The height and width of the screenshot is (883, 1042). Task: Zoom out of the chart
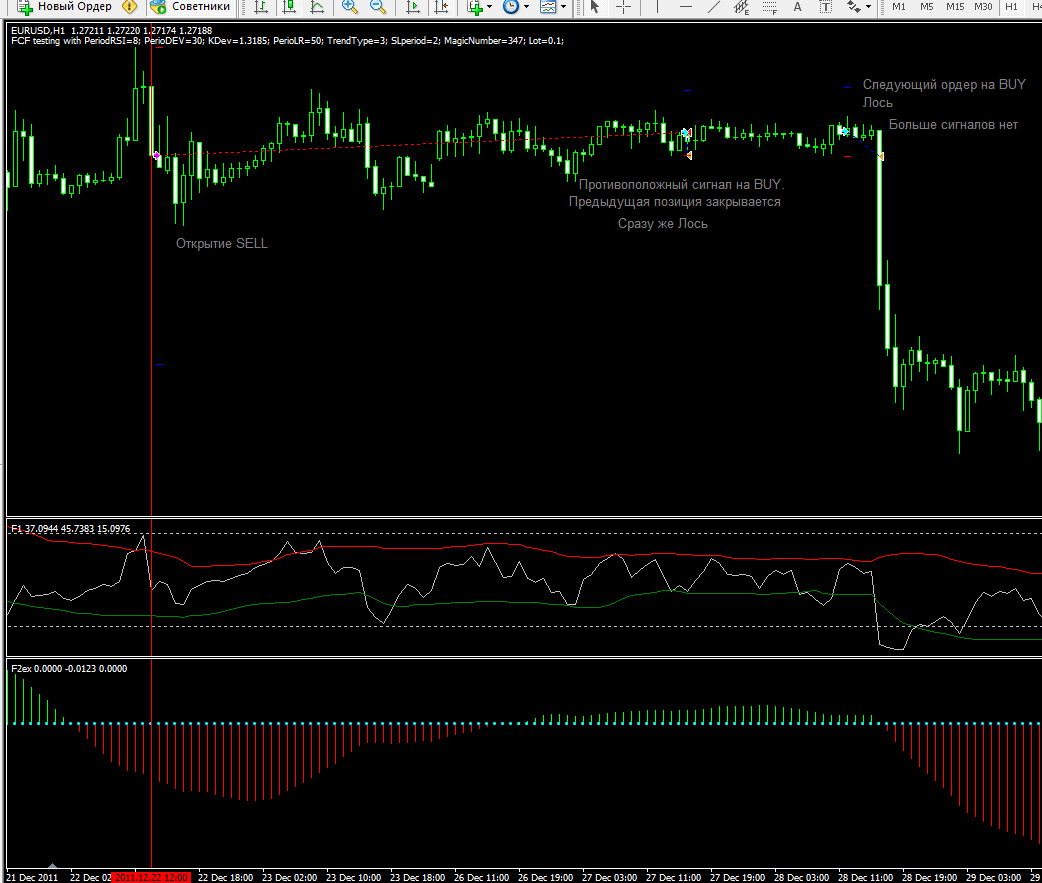pyautogui.click(x=377, y=7)
